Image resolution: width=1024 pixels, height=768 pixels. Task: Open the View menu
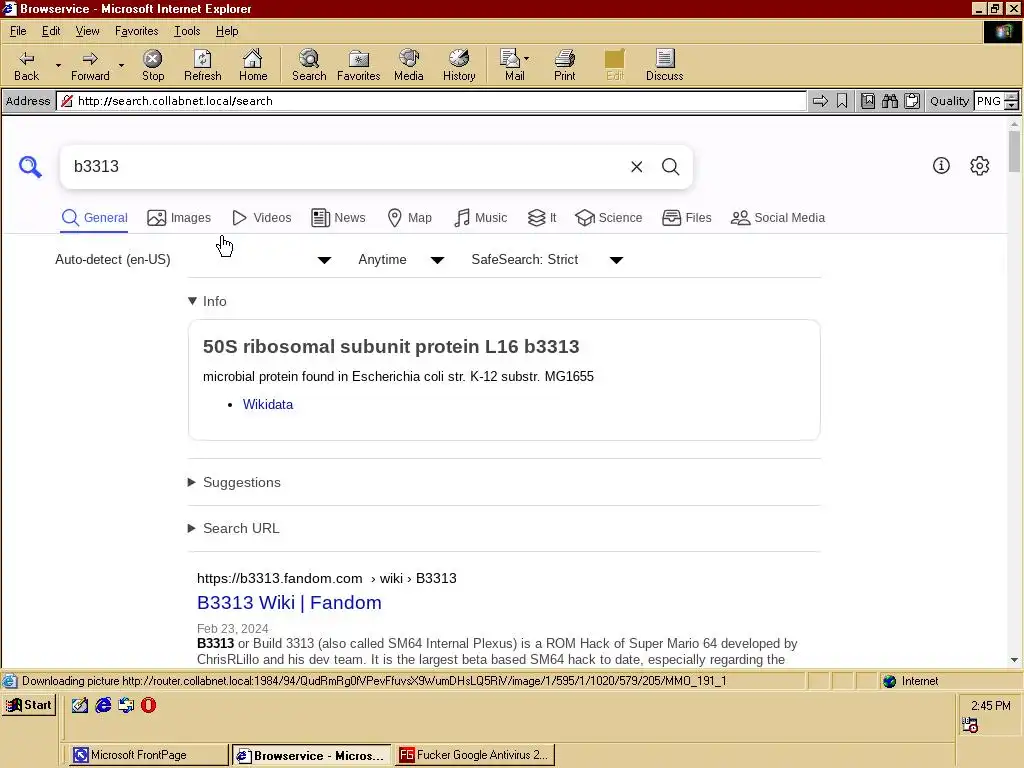tap(87, 31)
